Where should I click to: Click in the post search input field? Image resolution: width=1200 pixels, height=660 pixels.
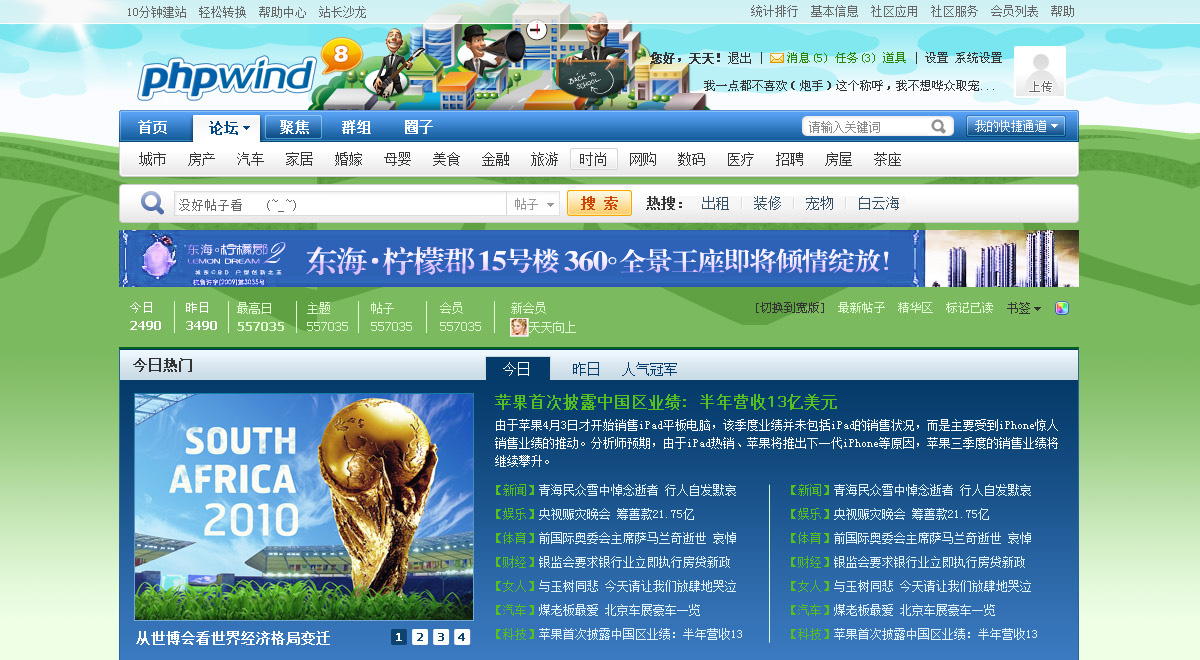pyautogui.click(x=340, y=204)
